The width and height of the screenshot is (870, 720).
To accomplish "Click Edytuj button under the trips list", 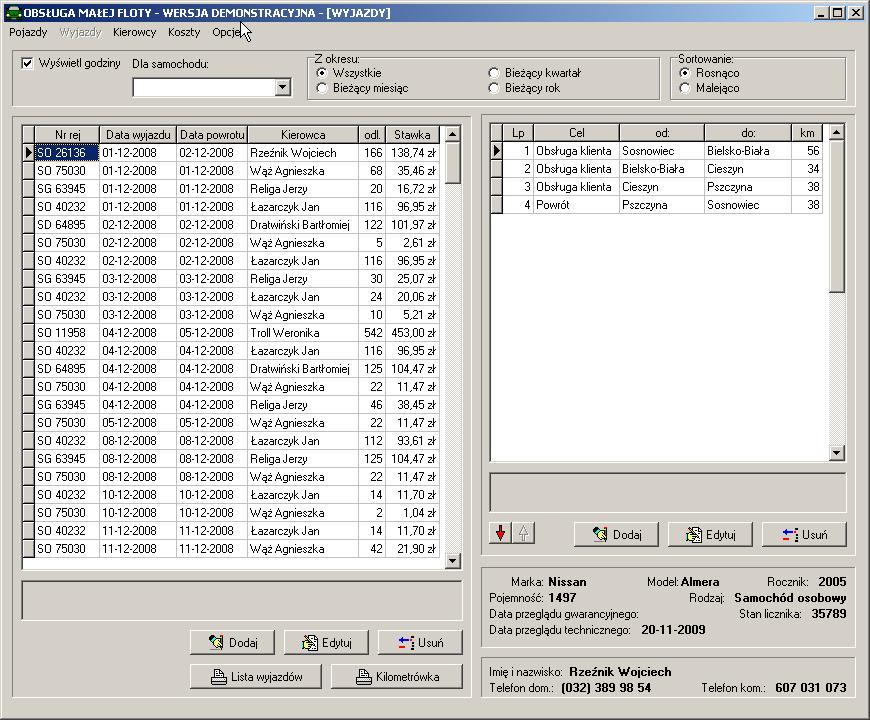I will click(326, 642).
